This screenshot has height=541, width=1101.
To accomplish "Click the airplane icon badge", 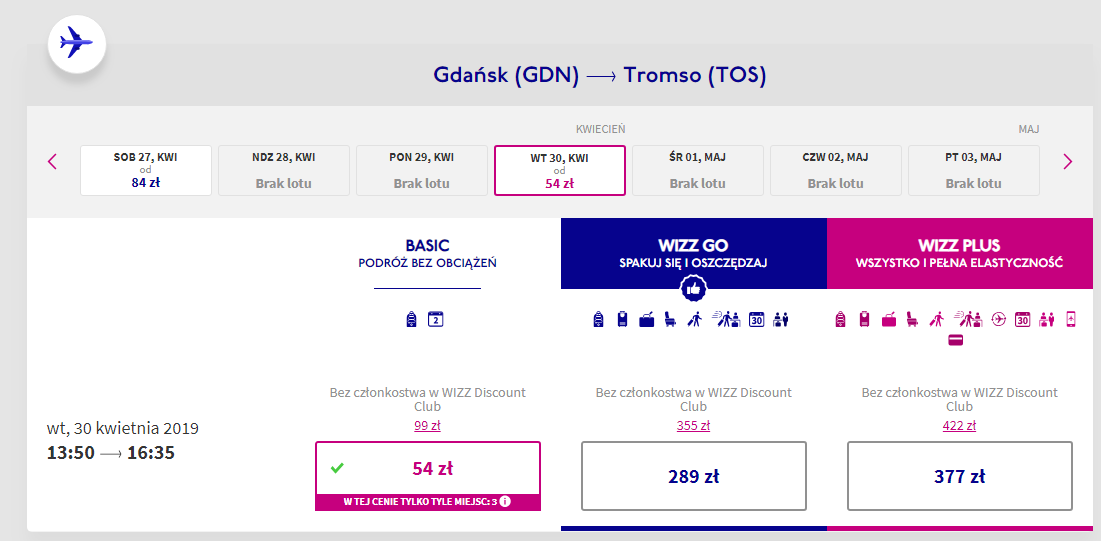I will click(76, 44).
